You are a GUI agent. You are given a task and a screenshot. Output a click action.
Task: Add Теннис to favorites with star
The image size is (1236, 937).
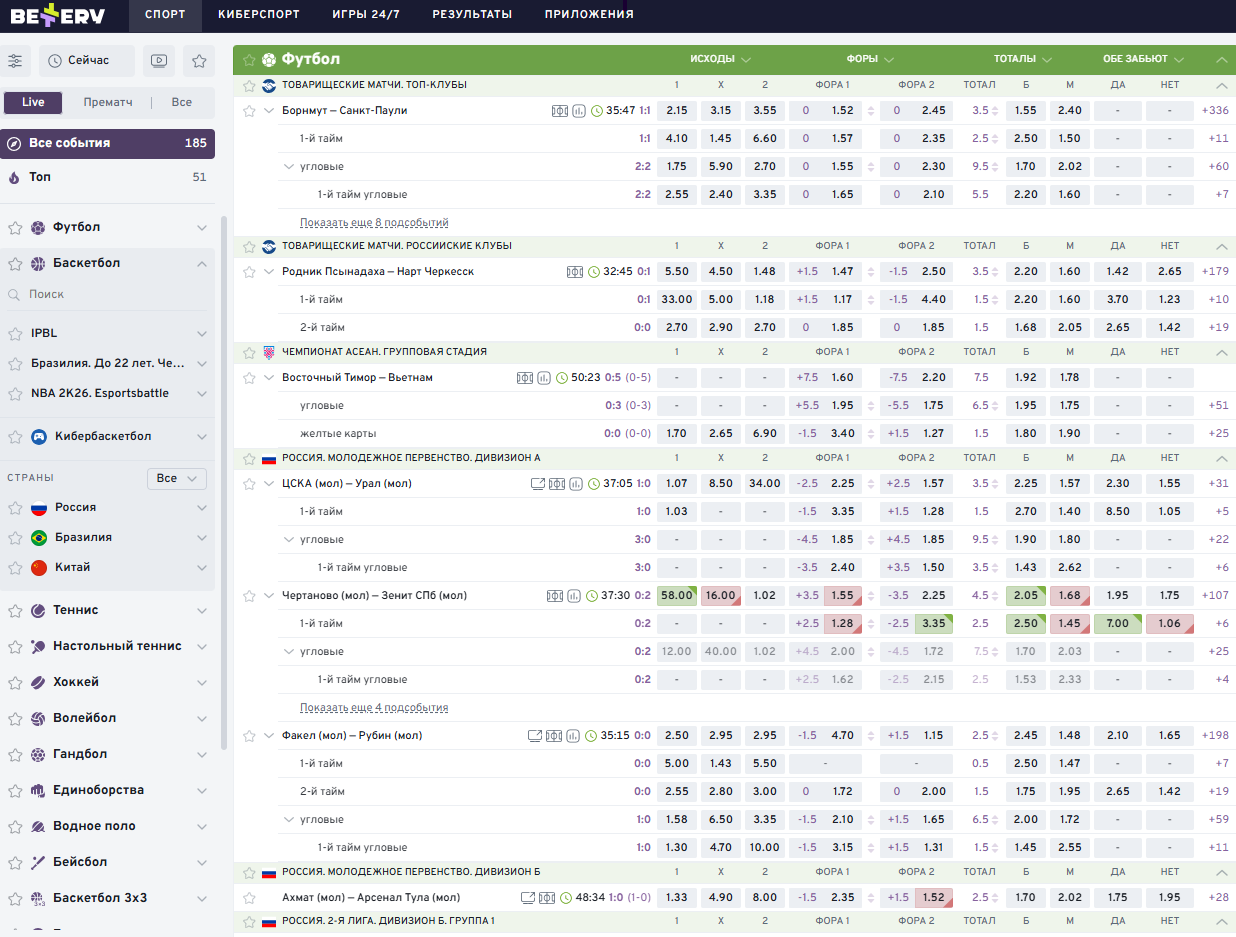click(x=14, y=610)
